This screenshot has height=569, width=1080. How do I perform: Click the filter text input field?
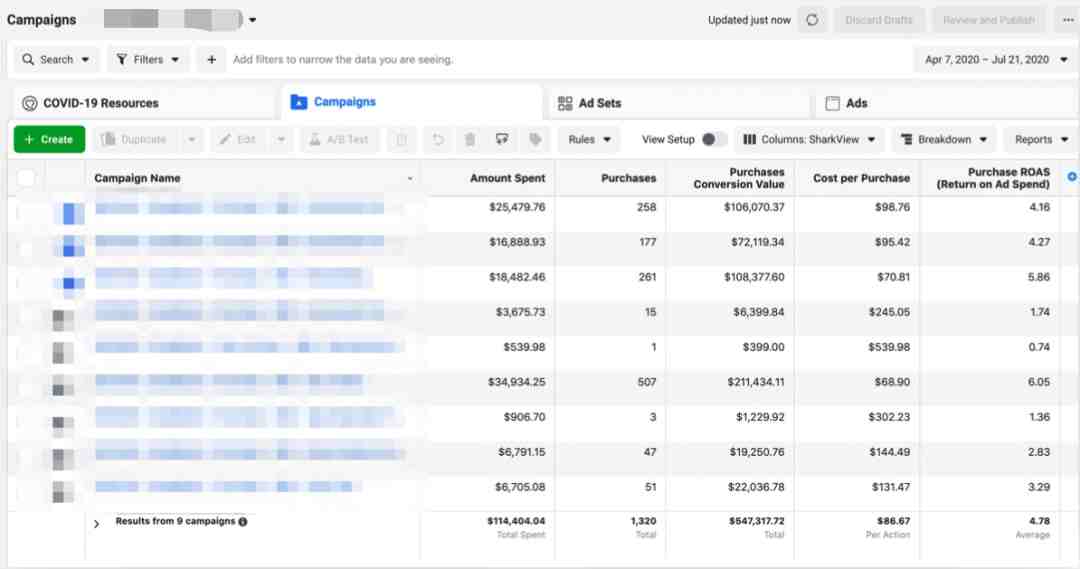pyautogui.click(x=568, y=60)
